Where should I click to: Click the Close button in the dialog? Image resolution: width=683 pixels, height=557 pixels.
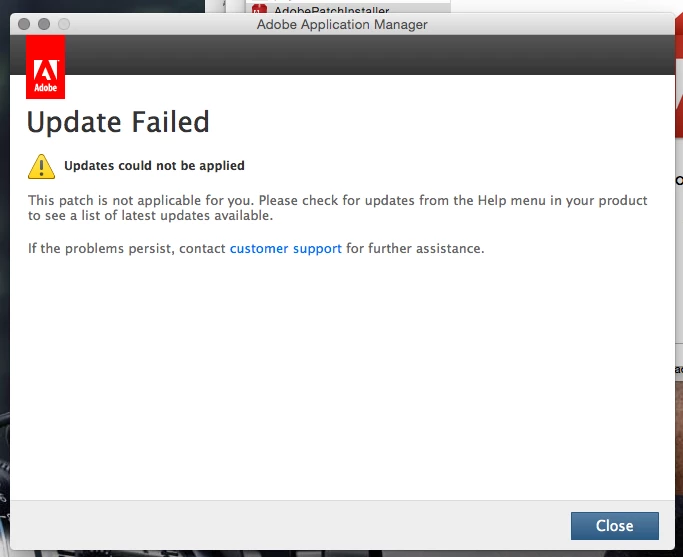pos(615,526)
